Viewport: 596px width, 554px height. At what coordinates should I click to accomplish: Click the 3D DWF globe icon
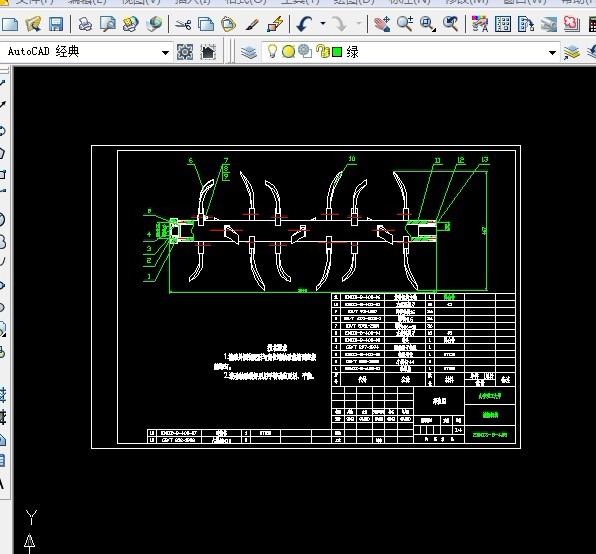click(x=154, y=24)
